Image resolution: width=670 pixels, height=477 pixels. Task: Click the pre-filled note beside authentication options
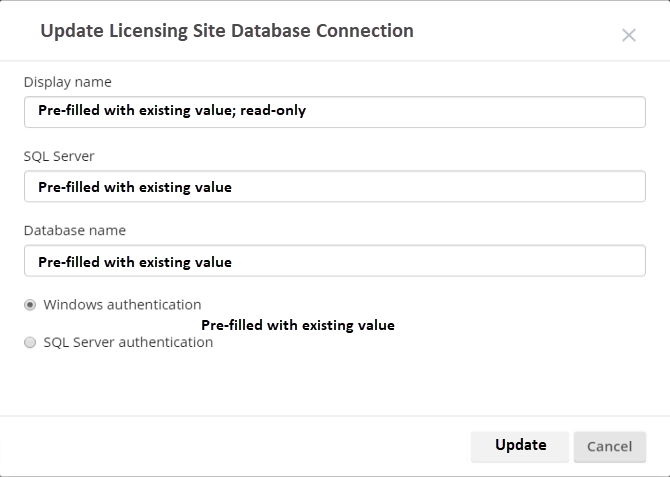click(x=297, y=325)
